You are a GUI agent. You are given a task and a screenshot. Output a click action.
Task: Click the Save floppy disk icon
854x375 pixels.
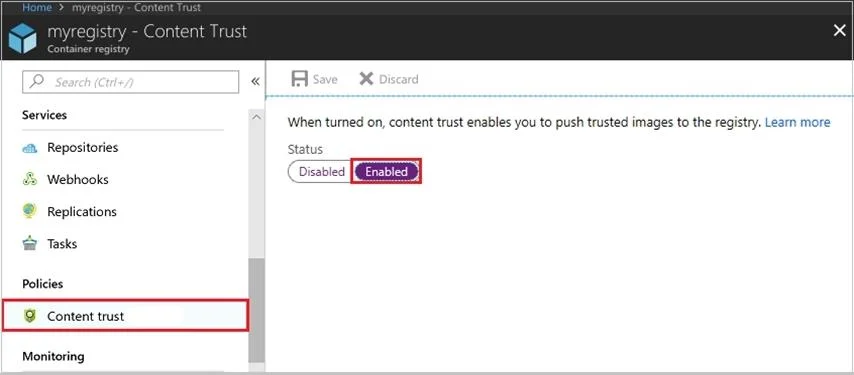tap(300, 79)
